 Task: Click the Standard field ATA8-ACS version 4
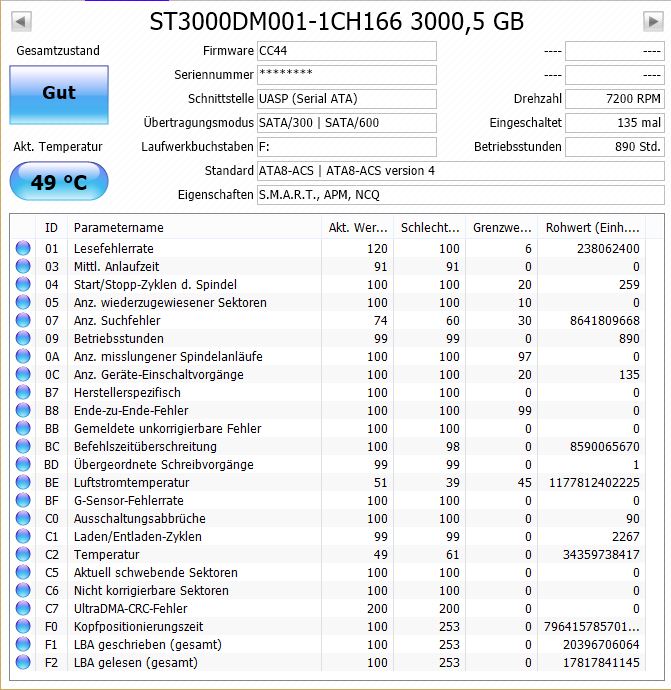461,171
